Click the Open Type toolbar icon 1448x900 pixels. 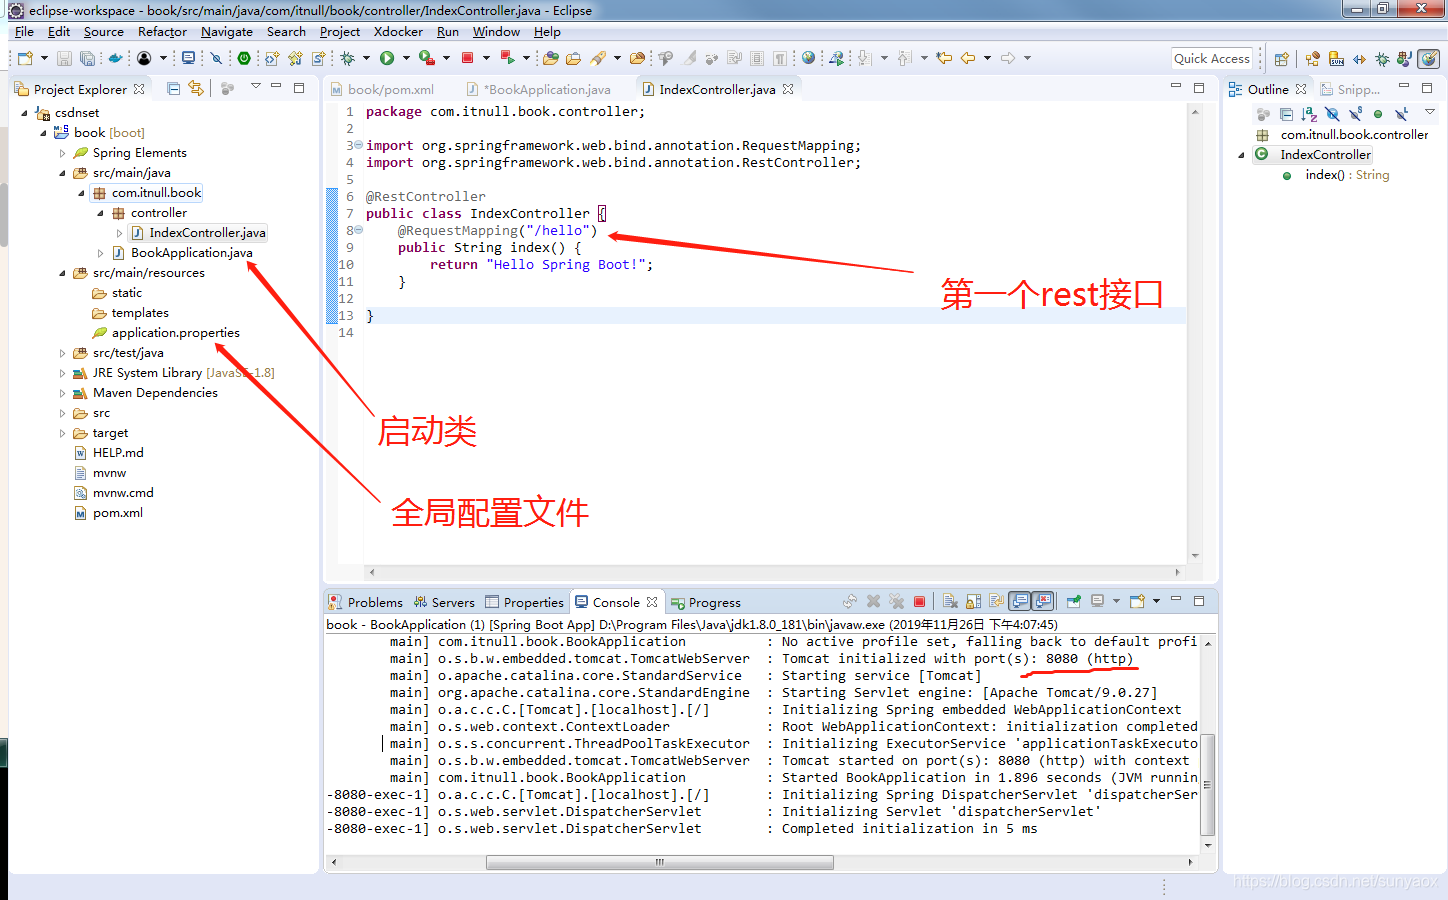coord(550,58)
